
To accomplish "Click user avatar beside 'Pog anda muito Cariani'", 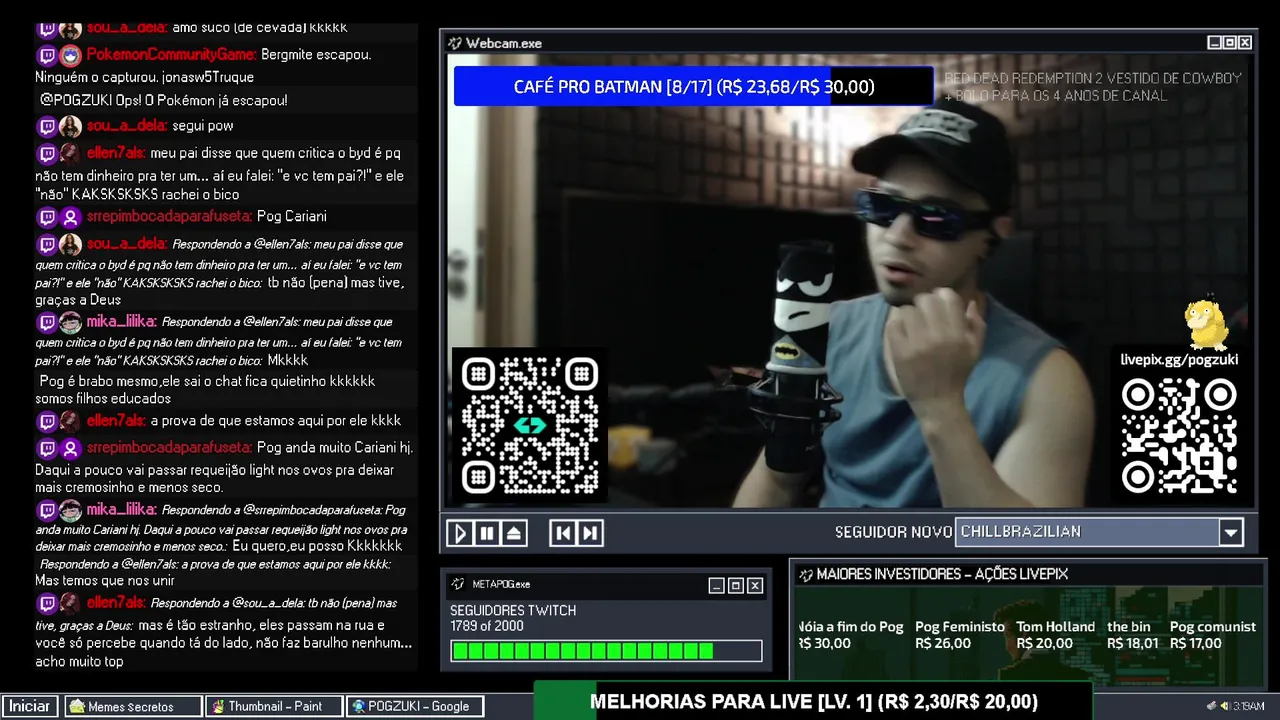I will [70, 448].
